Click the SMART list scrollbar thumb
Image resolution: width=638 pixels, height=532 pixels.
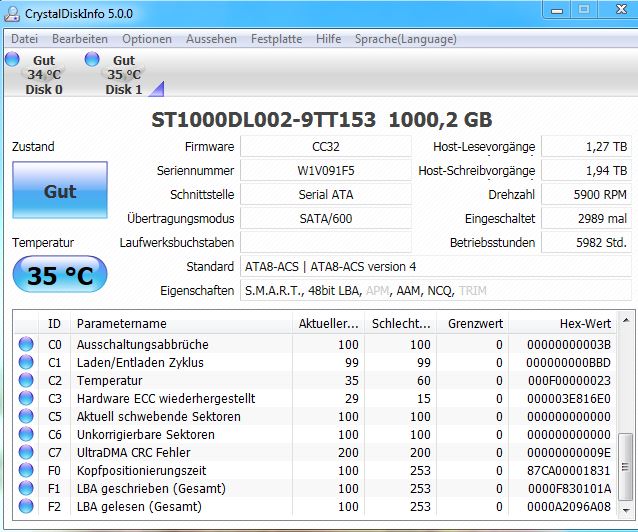click(626, 467)
